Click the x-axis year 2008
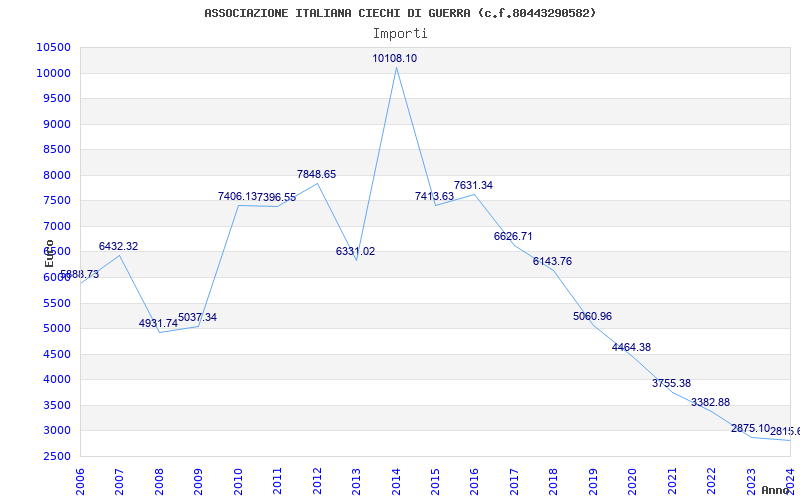 point(159,481)
